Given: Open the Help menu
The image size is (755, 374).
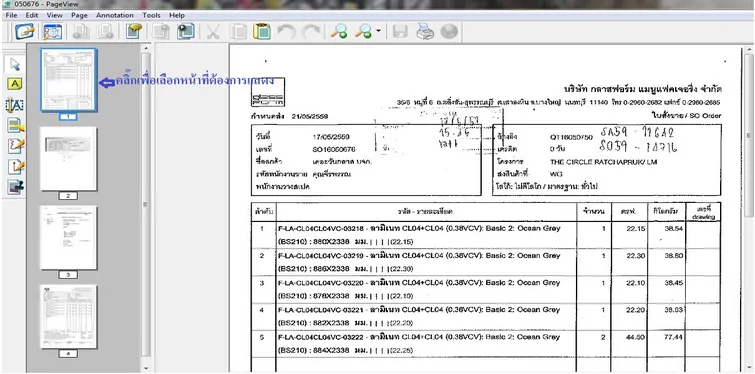Looking at the screenshot, I should [x=177, y=15].
